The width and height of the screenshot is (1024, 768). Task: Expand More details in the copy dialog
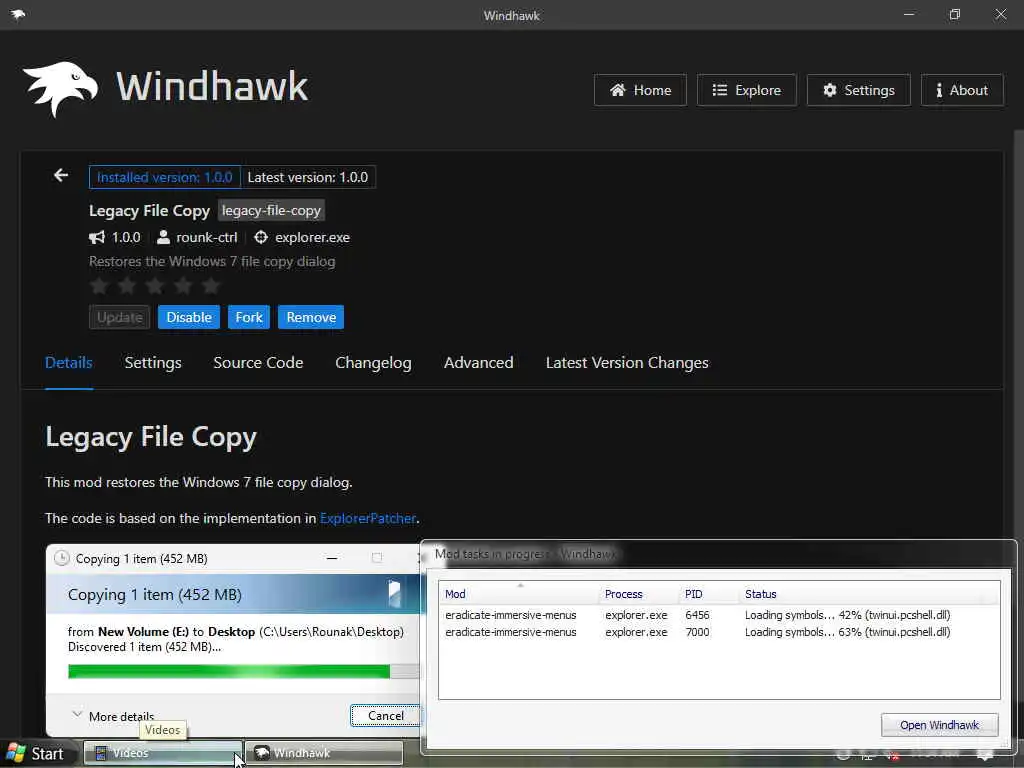click(113, 716)
